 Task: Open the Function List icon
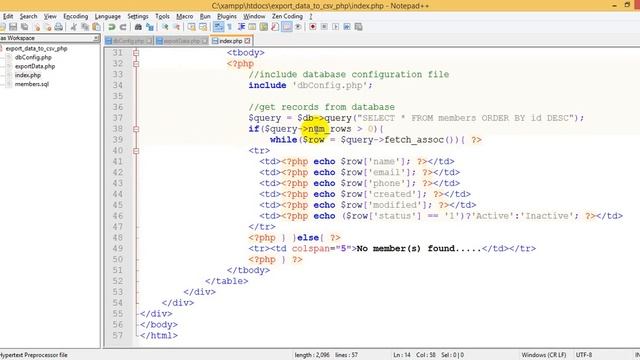pyautogui.click(x=275, y=27)
